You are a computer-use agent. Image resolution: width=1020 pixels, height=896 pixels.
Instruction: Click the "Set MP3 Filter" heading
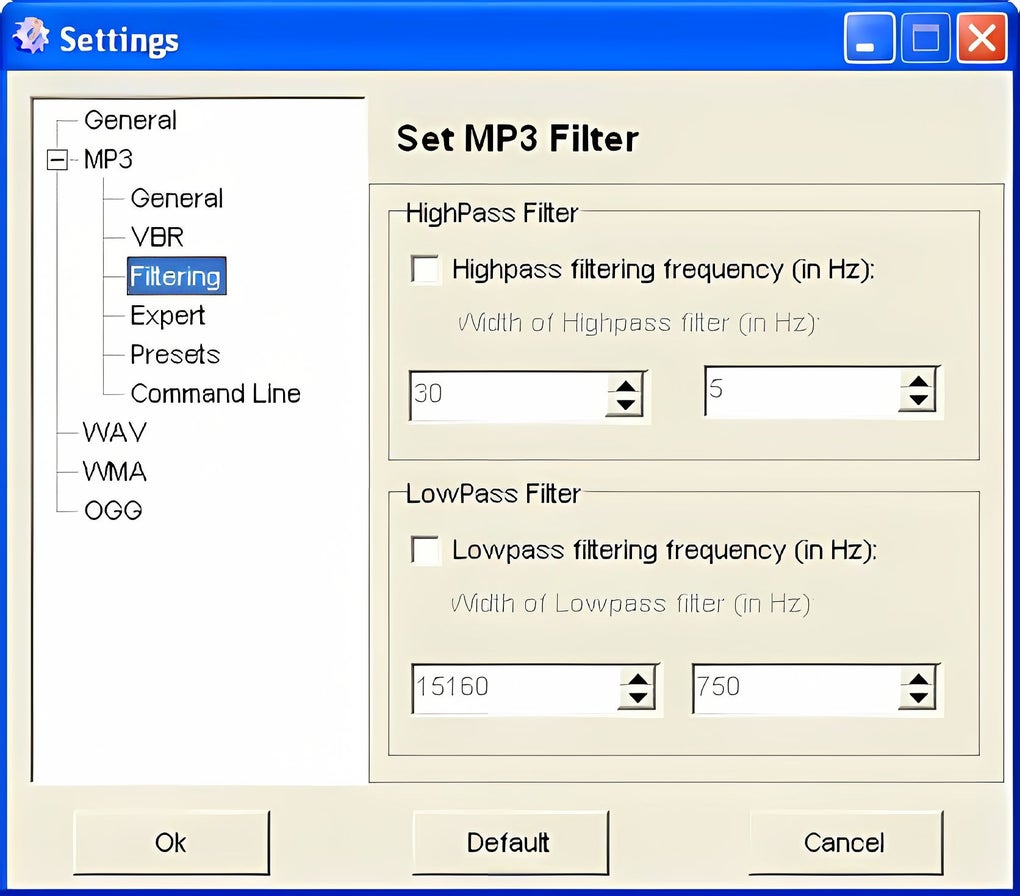coord(518,139)
